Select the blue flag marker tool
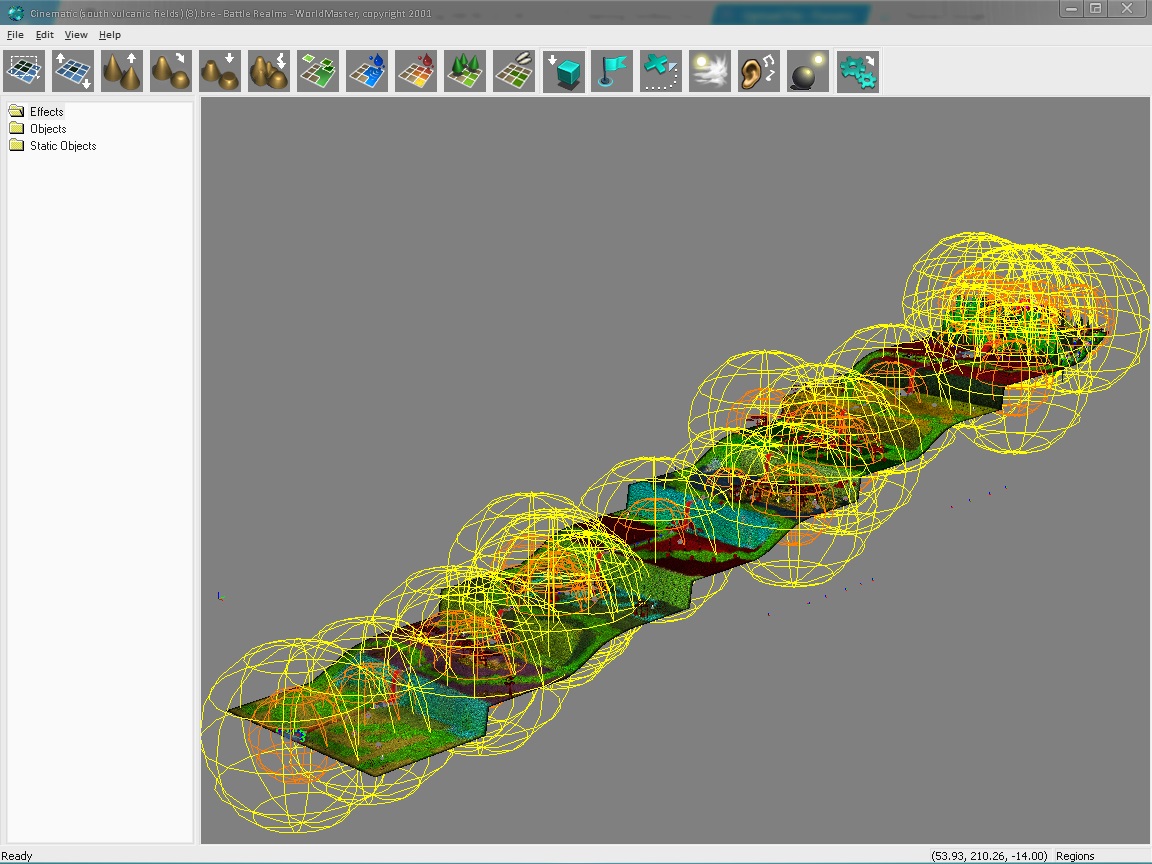Viewport: 1152px width, 864px height. pos(612,72)
